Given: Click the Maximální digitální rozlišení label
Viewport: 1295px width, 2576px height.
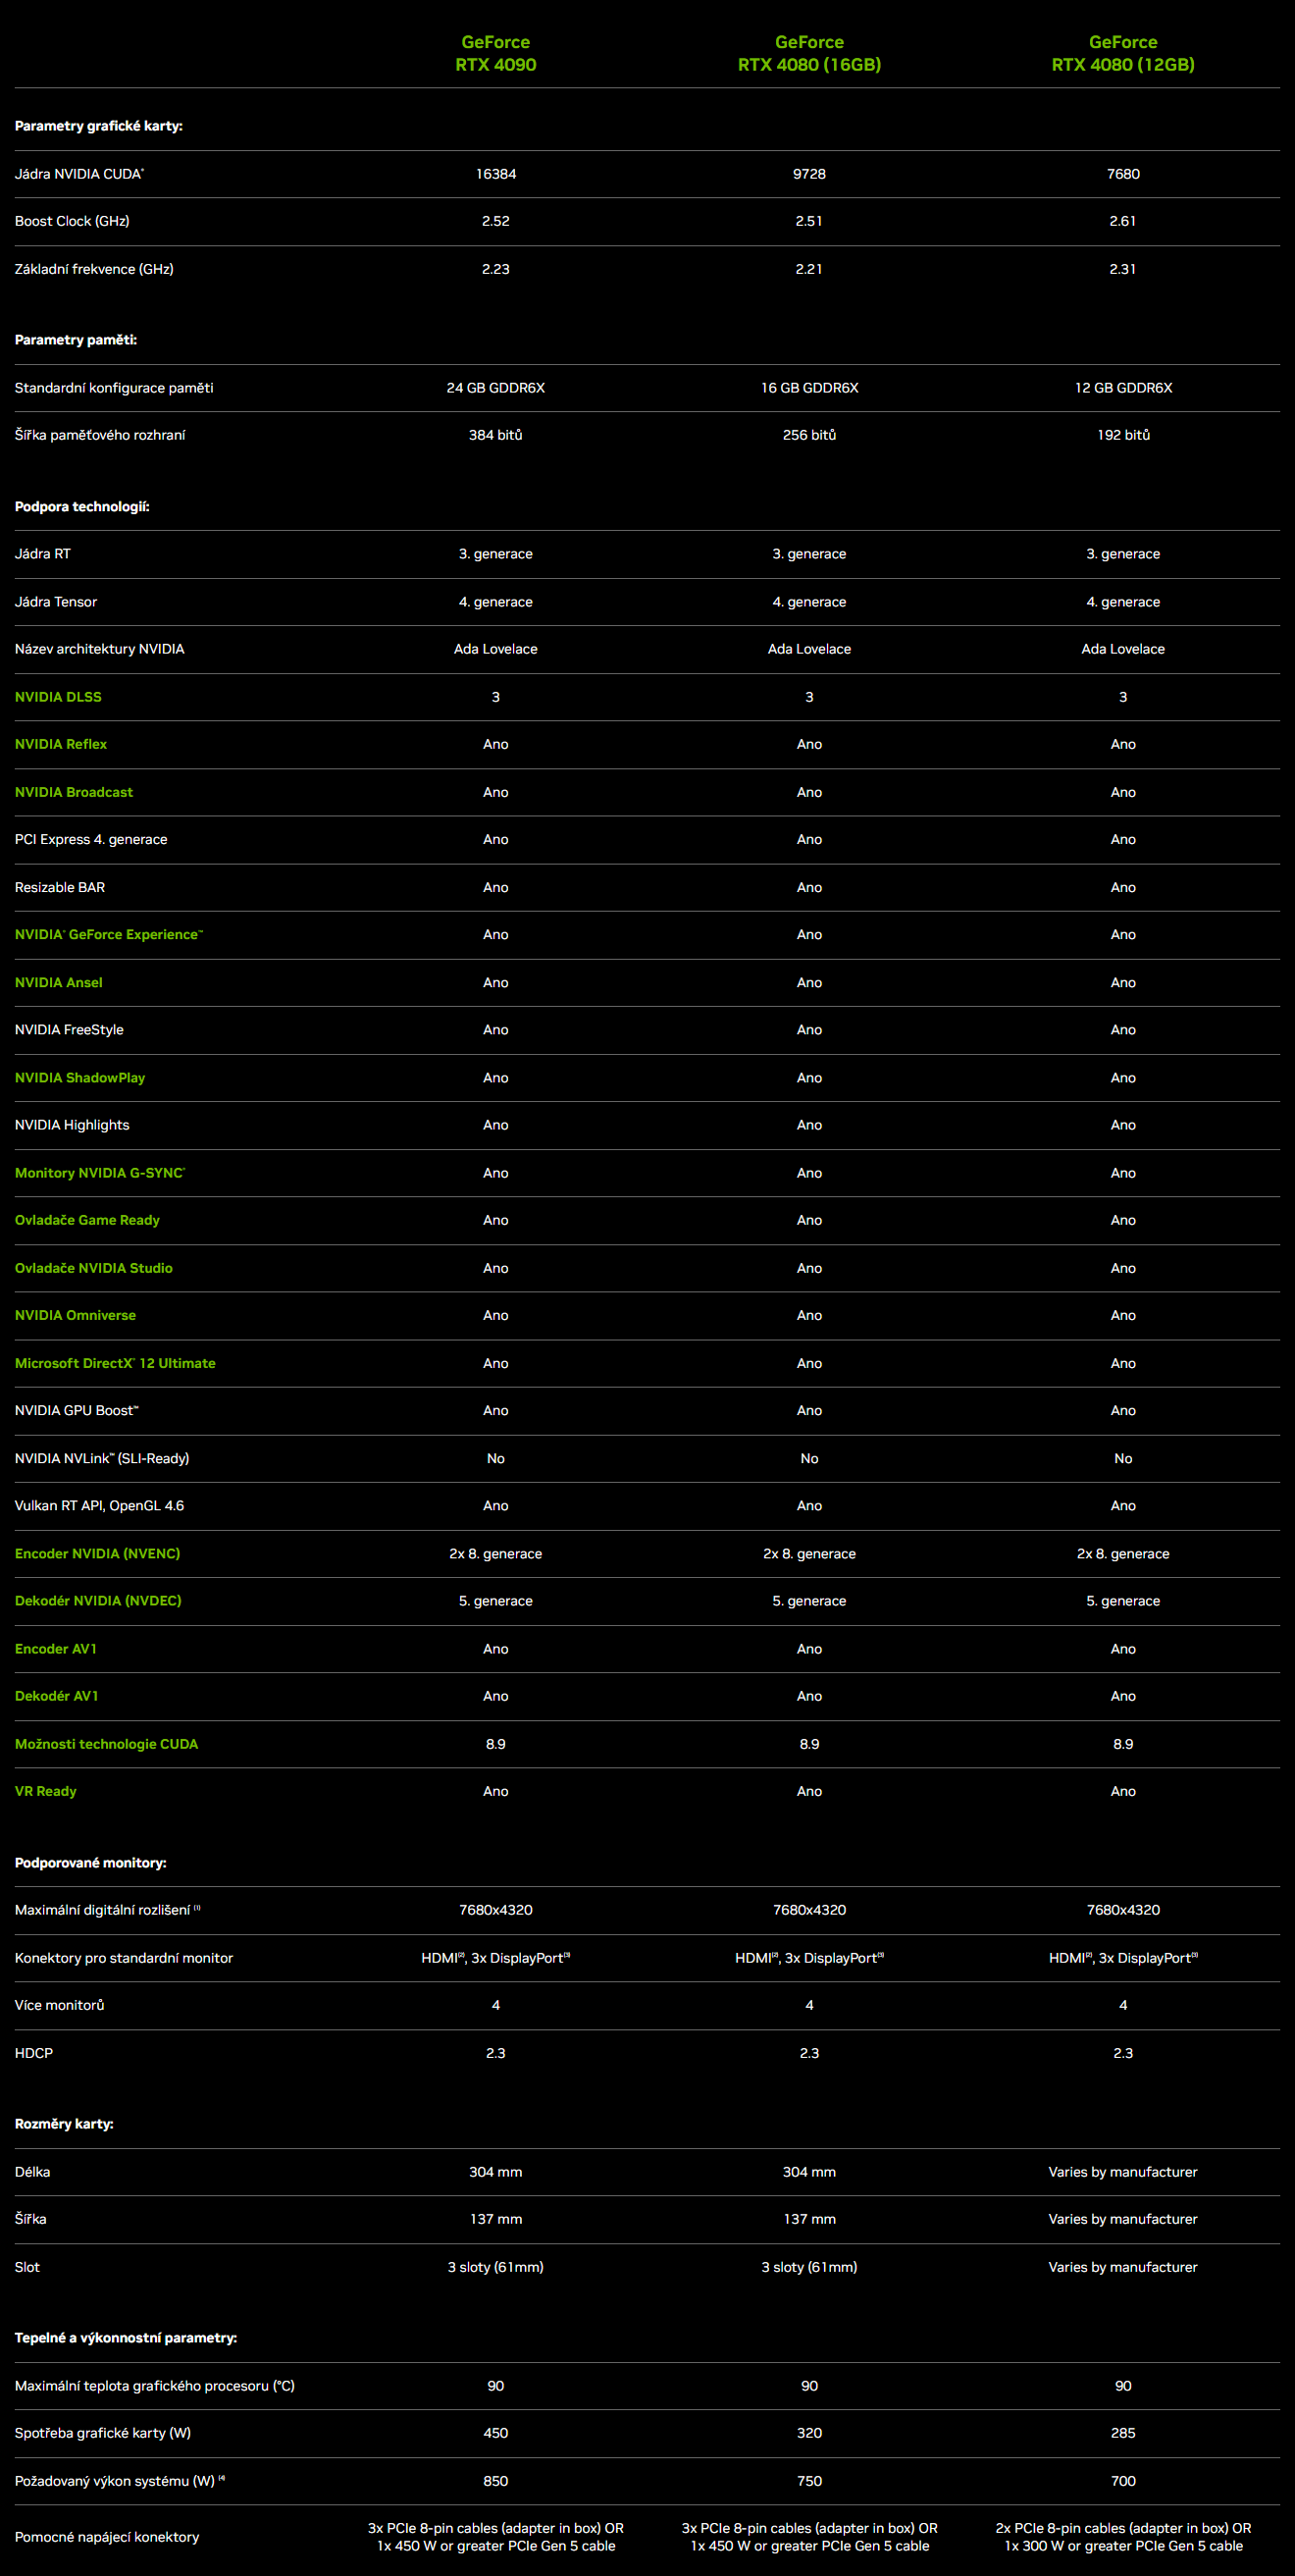Looking at the screenshot, I should [107, 1910].
